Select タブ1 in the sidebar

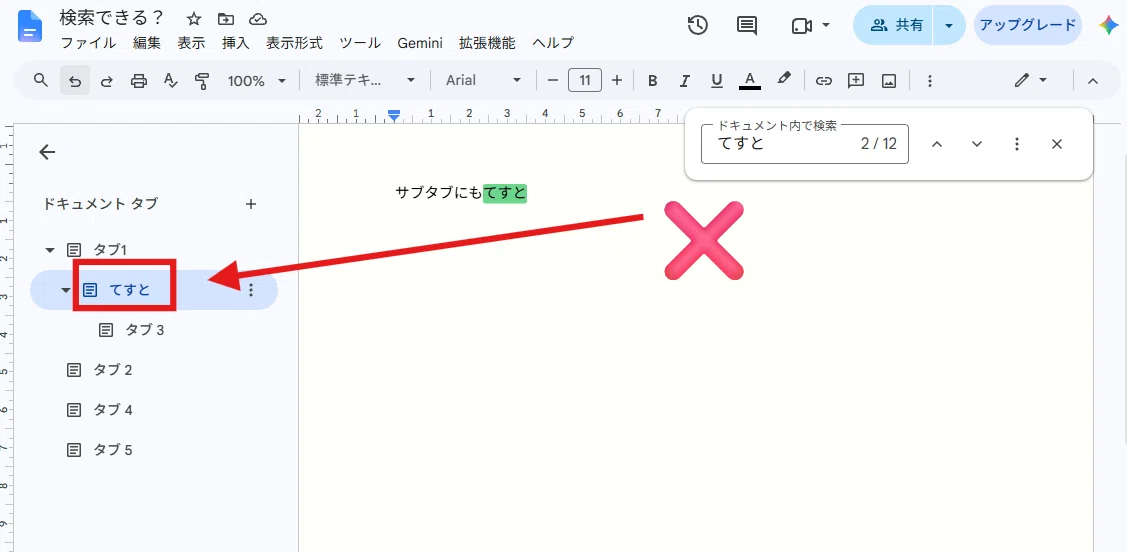(x=110, y=250)
